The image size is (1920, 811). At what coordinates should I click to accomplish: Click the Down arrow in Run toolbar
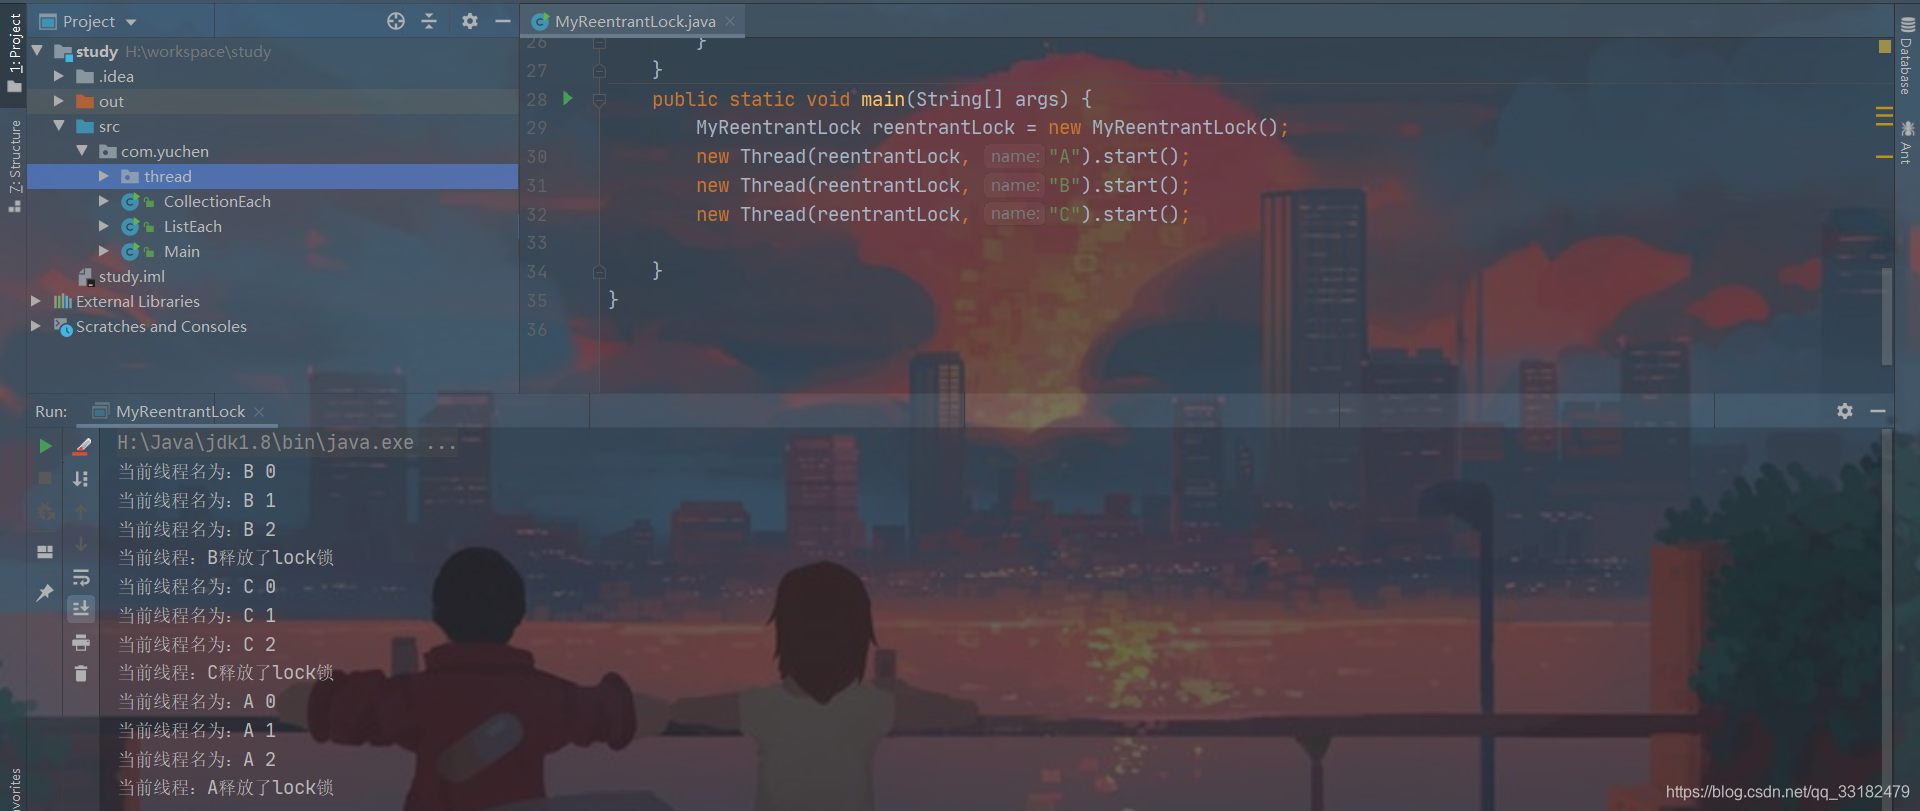(x=82, y=544)
